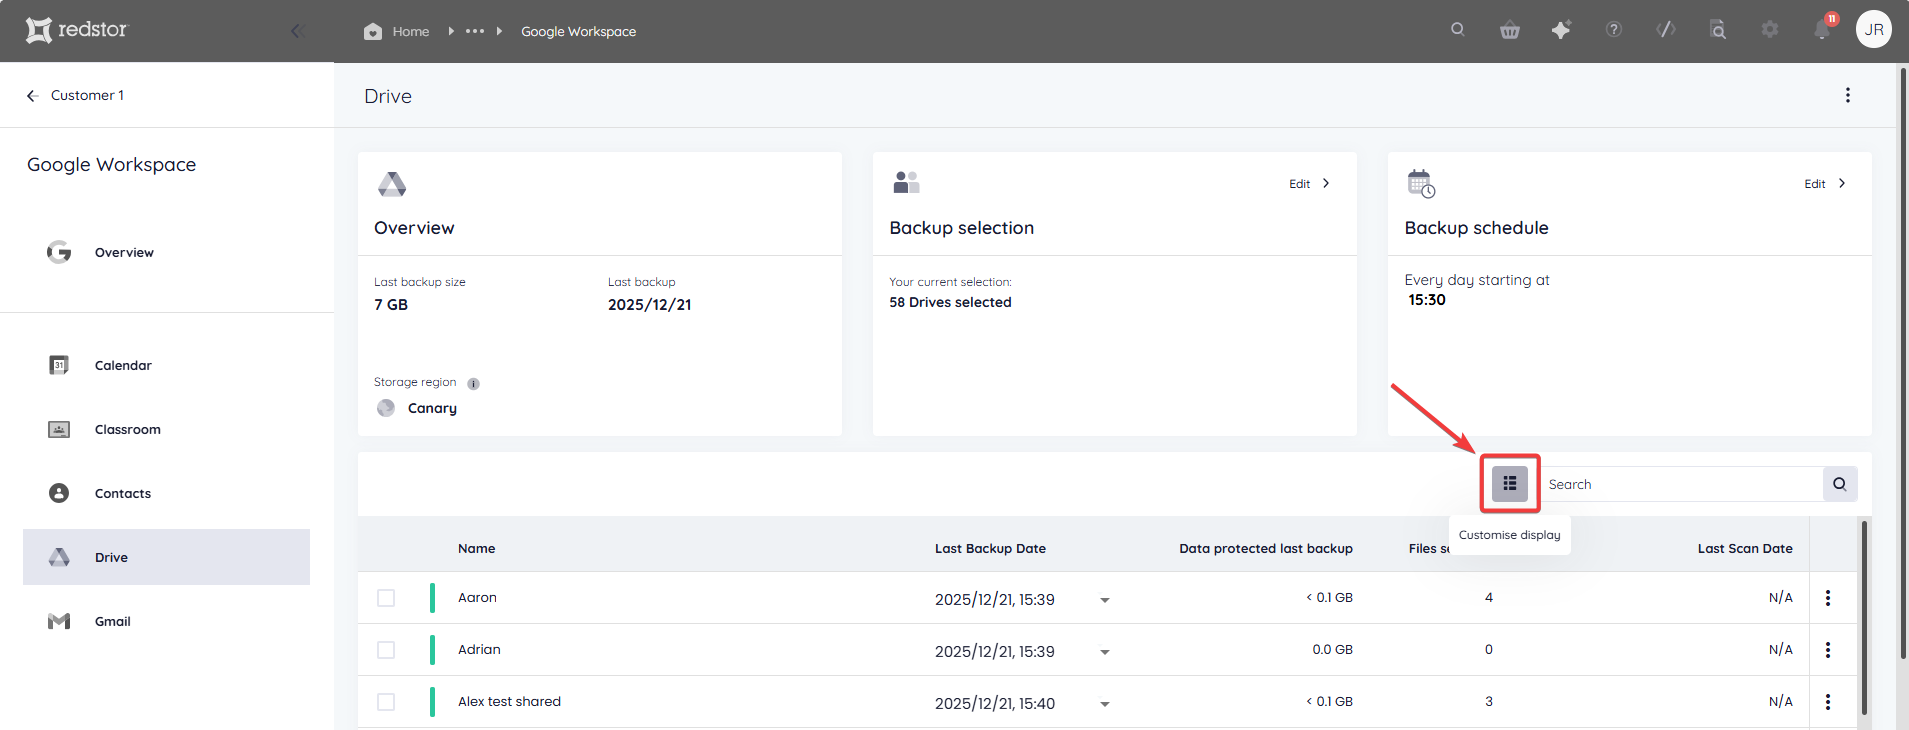Go back to Customer 1
This screenshot has width=1909, height=730.
[75, 95]
